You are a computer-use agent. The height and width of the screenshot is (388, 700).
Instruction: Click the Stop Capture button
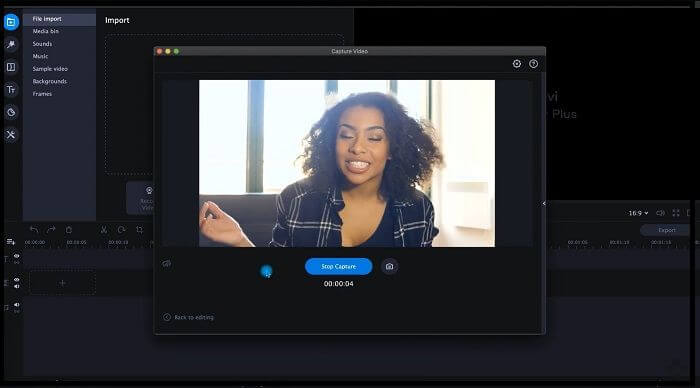tap(338, 267)
